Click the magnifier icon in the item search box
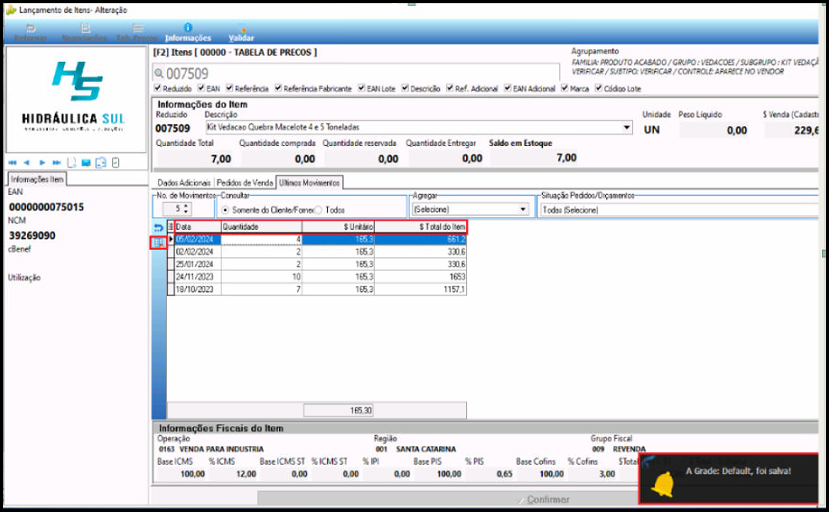 pos(159,74)
